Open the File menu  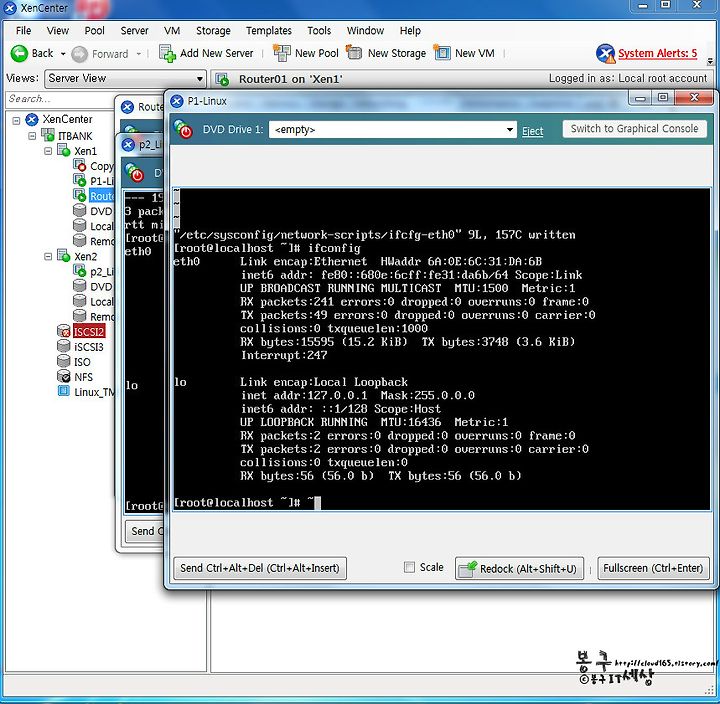[x=23, y=31]
